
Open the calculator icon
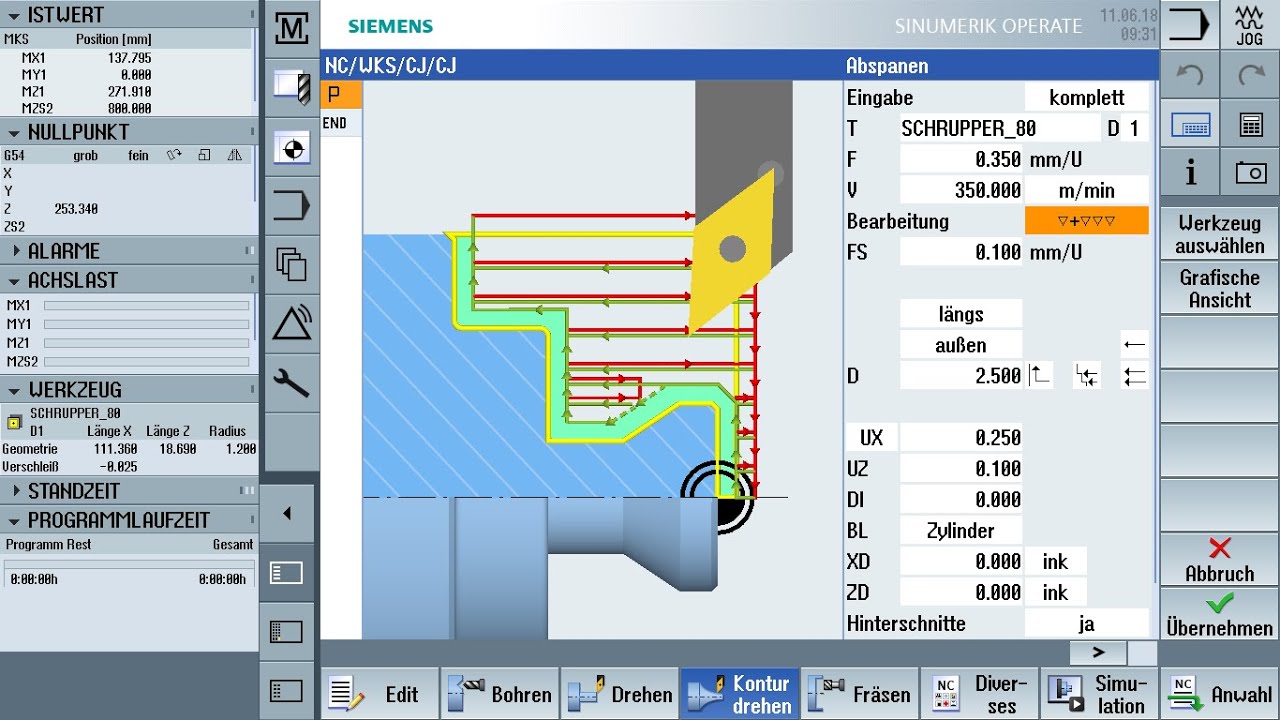pos(1250,125)
